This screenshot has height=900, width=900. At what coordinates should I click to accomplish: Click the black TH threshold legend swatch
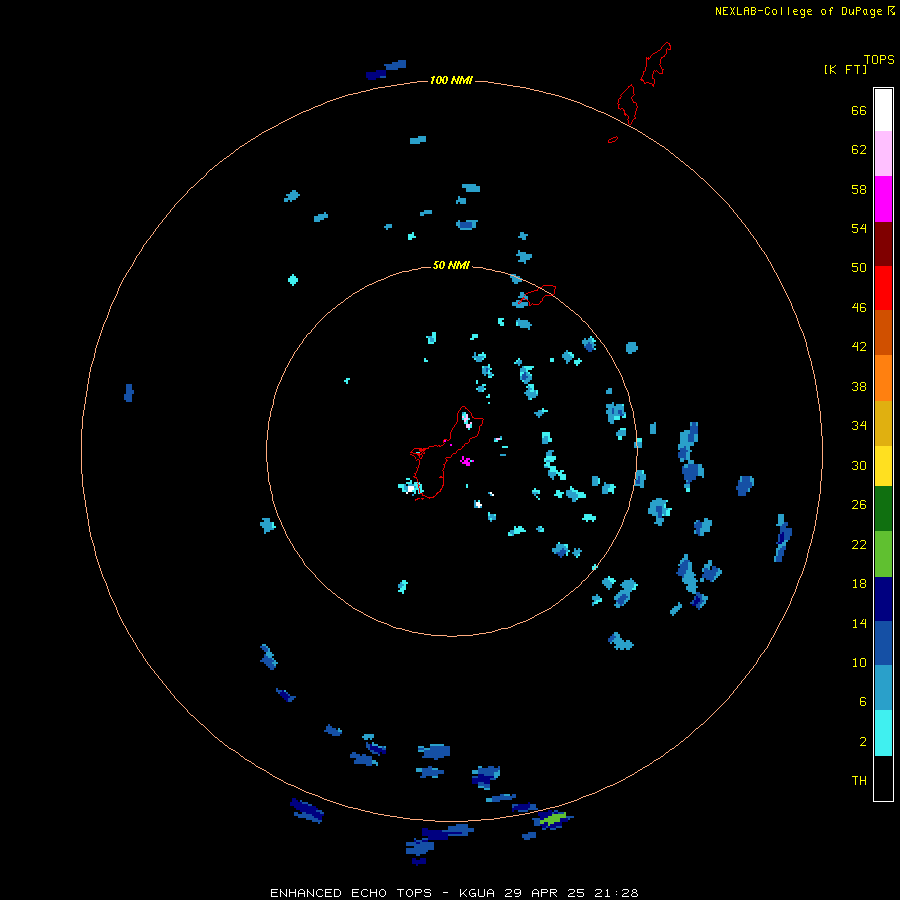[x=883, y=778]
